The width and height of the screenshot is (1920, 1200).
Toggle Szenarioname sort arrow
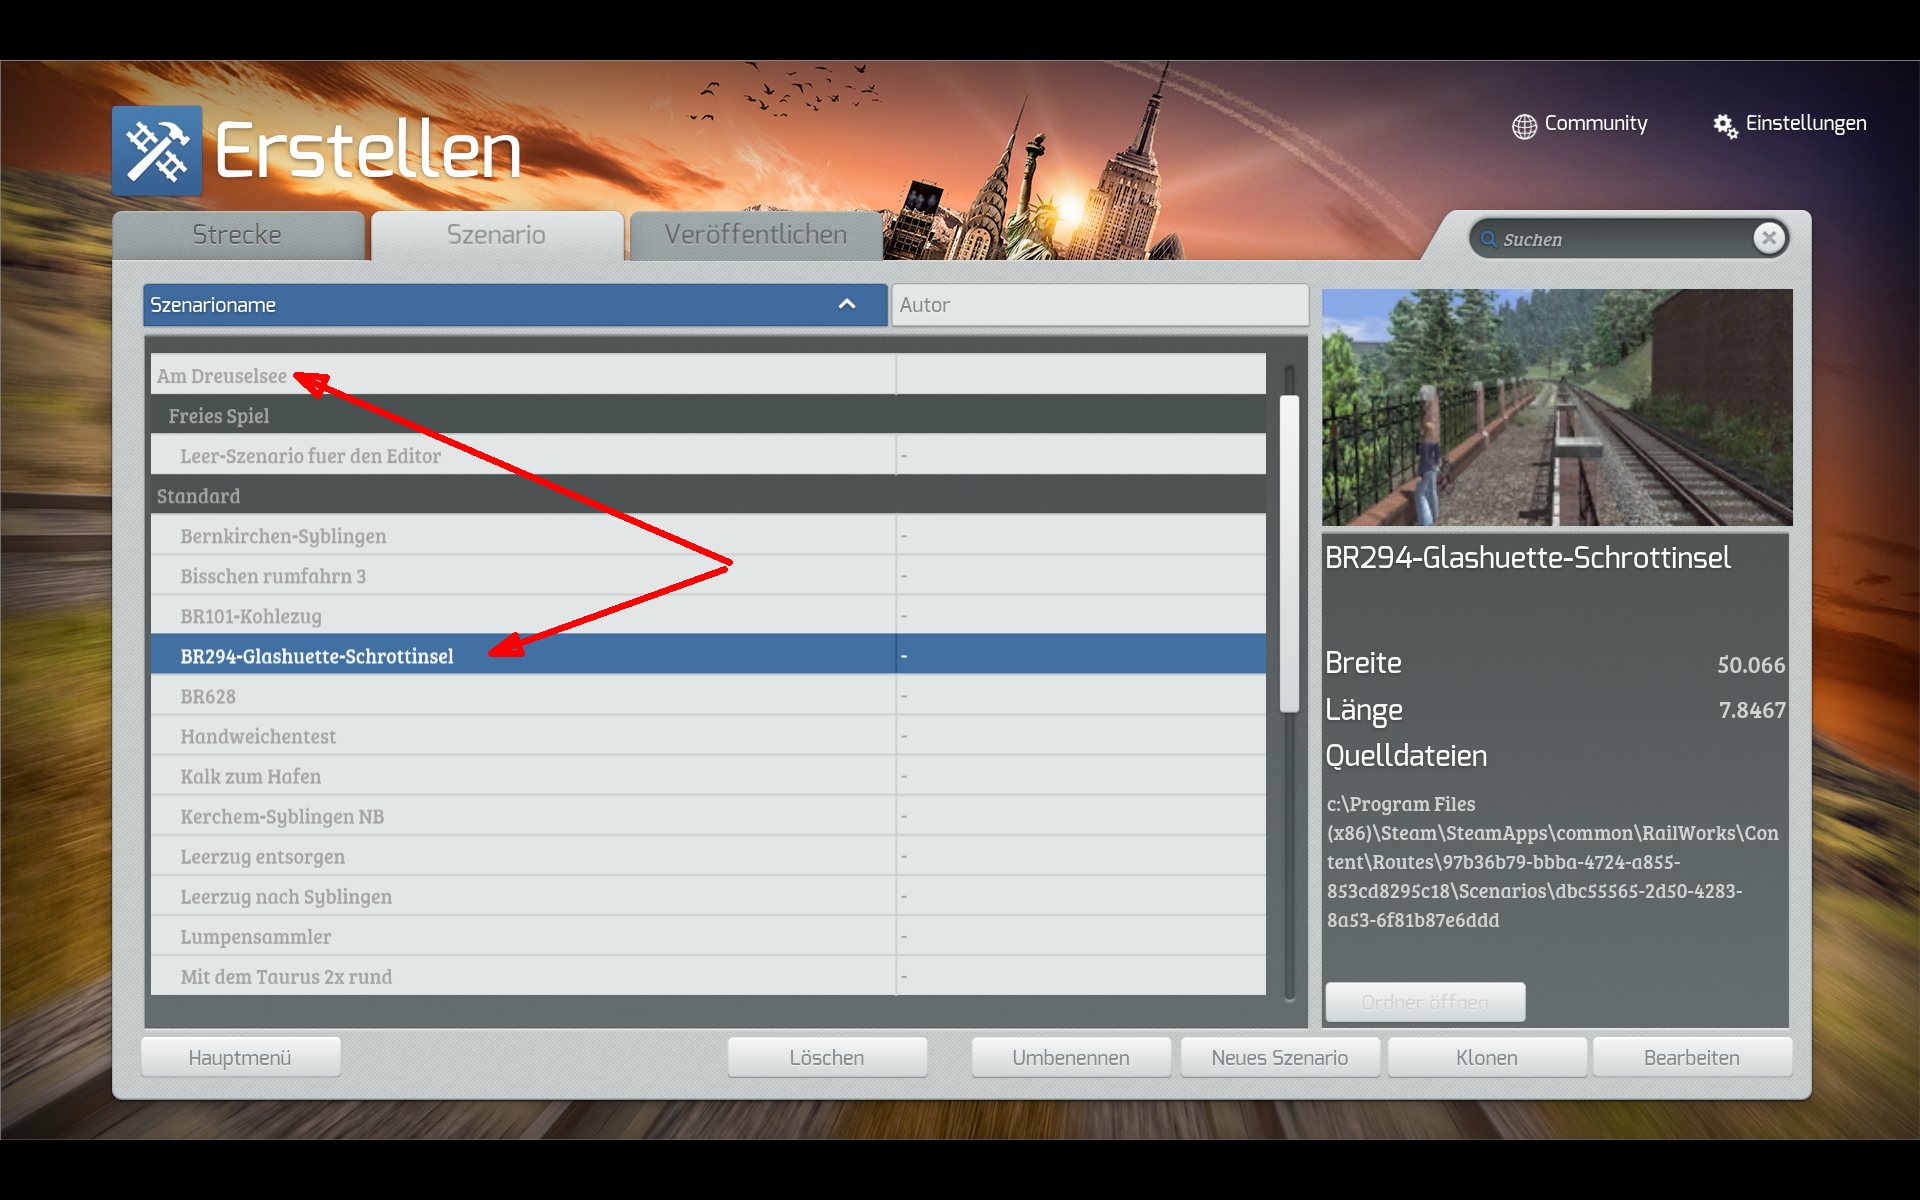pyautogui.click(x=847, y=304)
